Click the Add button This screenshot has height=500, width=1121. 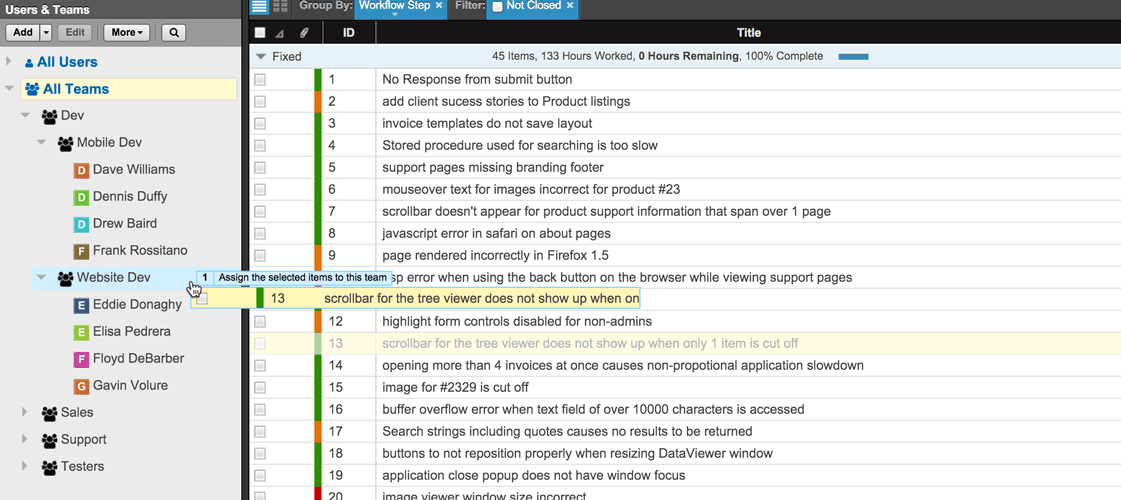coord(23,32)
